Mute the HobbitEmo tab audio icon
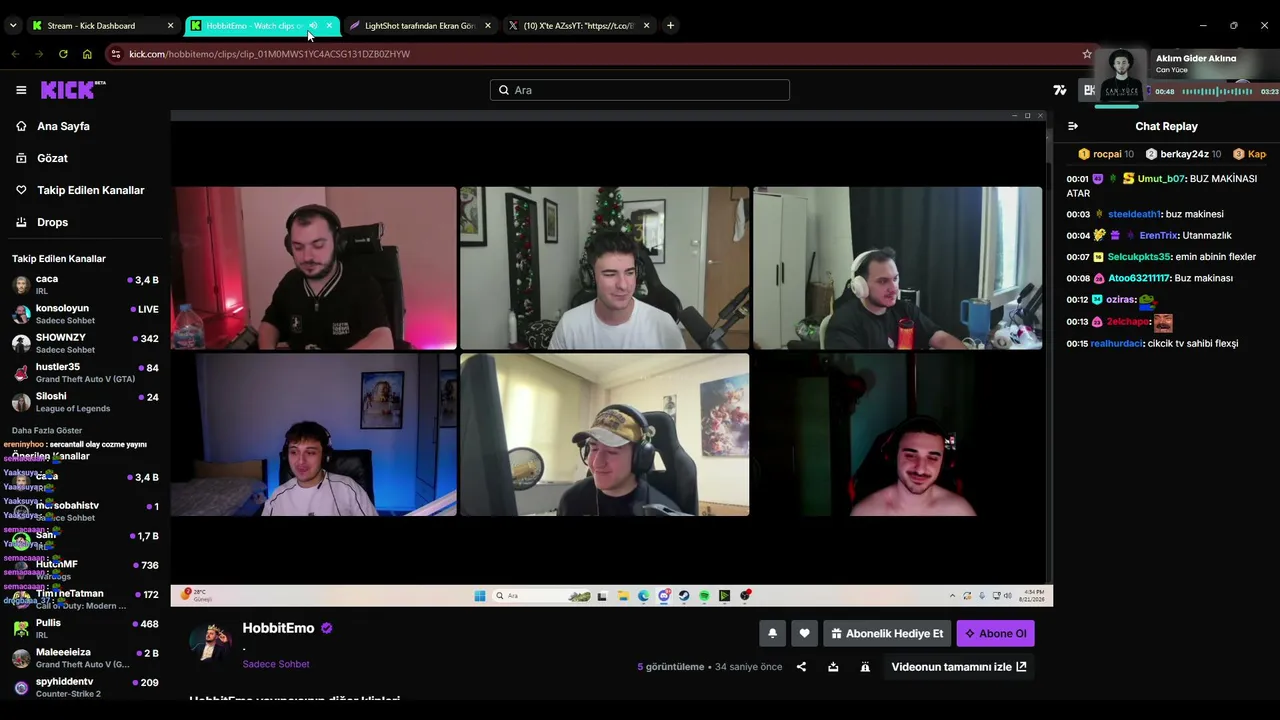Screen dimensions: 1280x720 (x=313, y=26)
